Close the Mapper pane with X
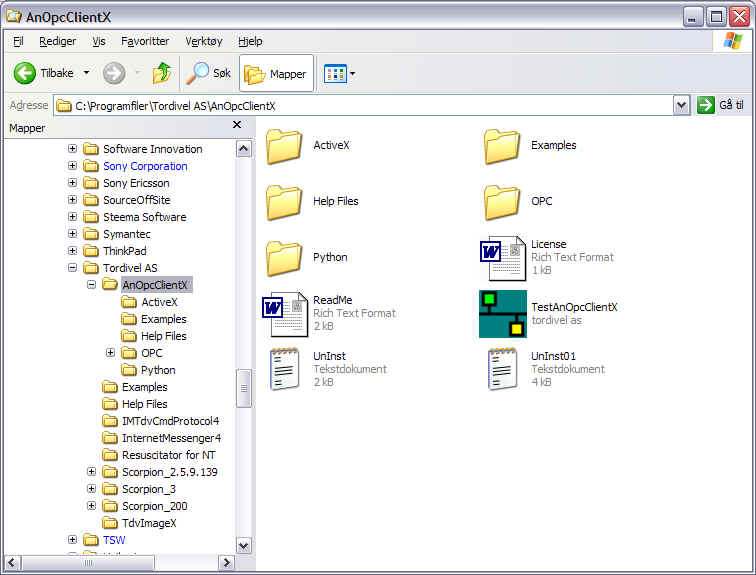Screen dimensions: 756x575 237,125
